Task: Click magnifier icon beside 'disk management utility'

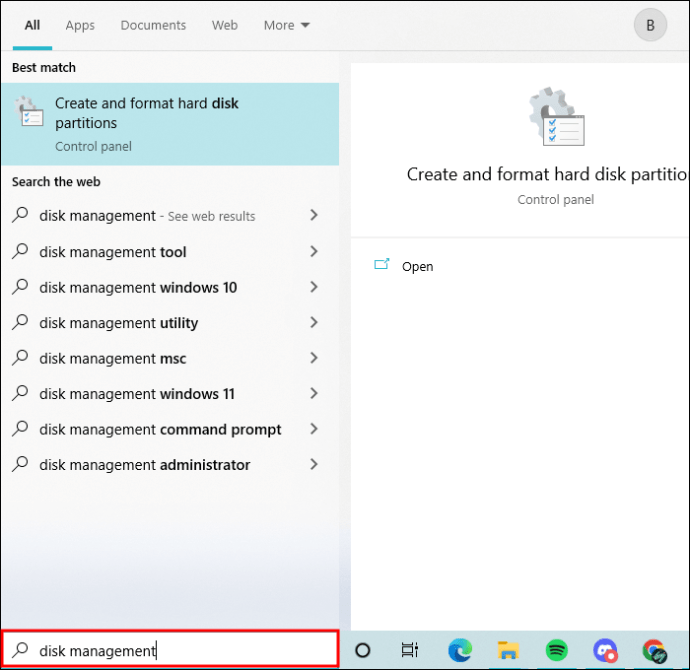Action: point(20,322)
